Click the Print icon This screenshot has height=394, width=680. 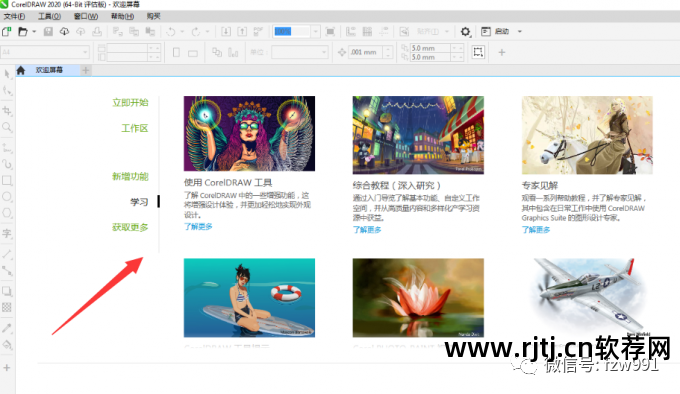97,32
